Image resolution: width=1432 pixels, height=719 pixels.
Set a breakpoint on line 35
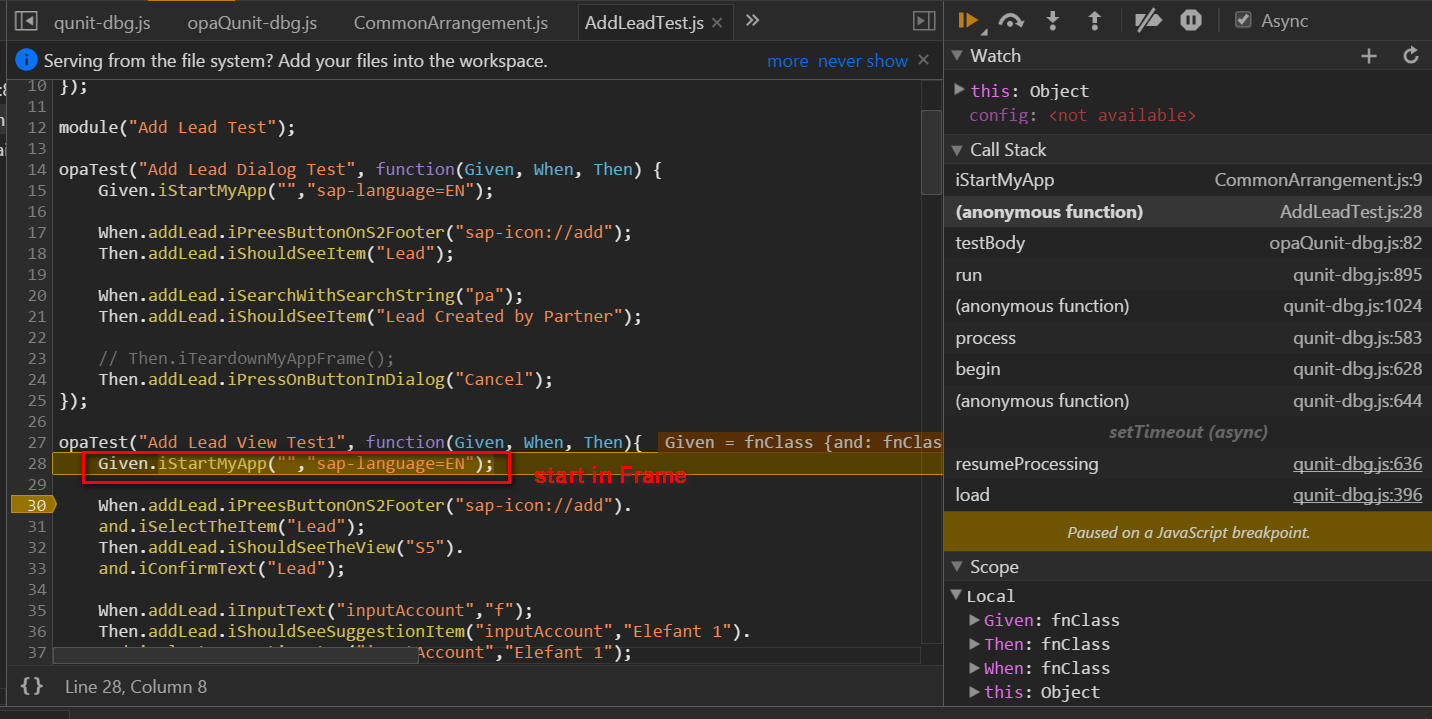coord(36,610)
